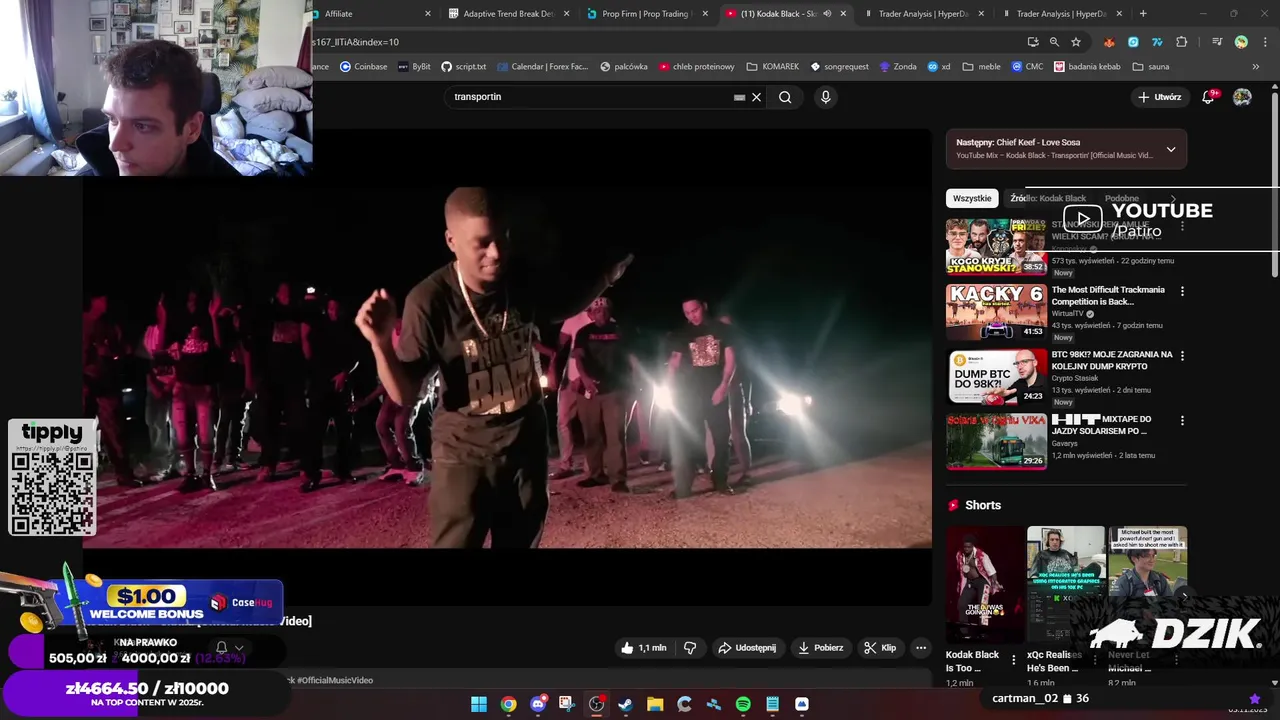Open on-screen keyboard icon in search
Image resolution: width=1280 pixels, height=720 pixels.
(739, 97)
